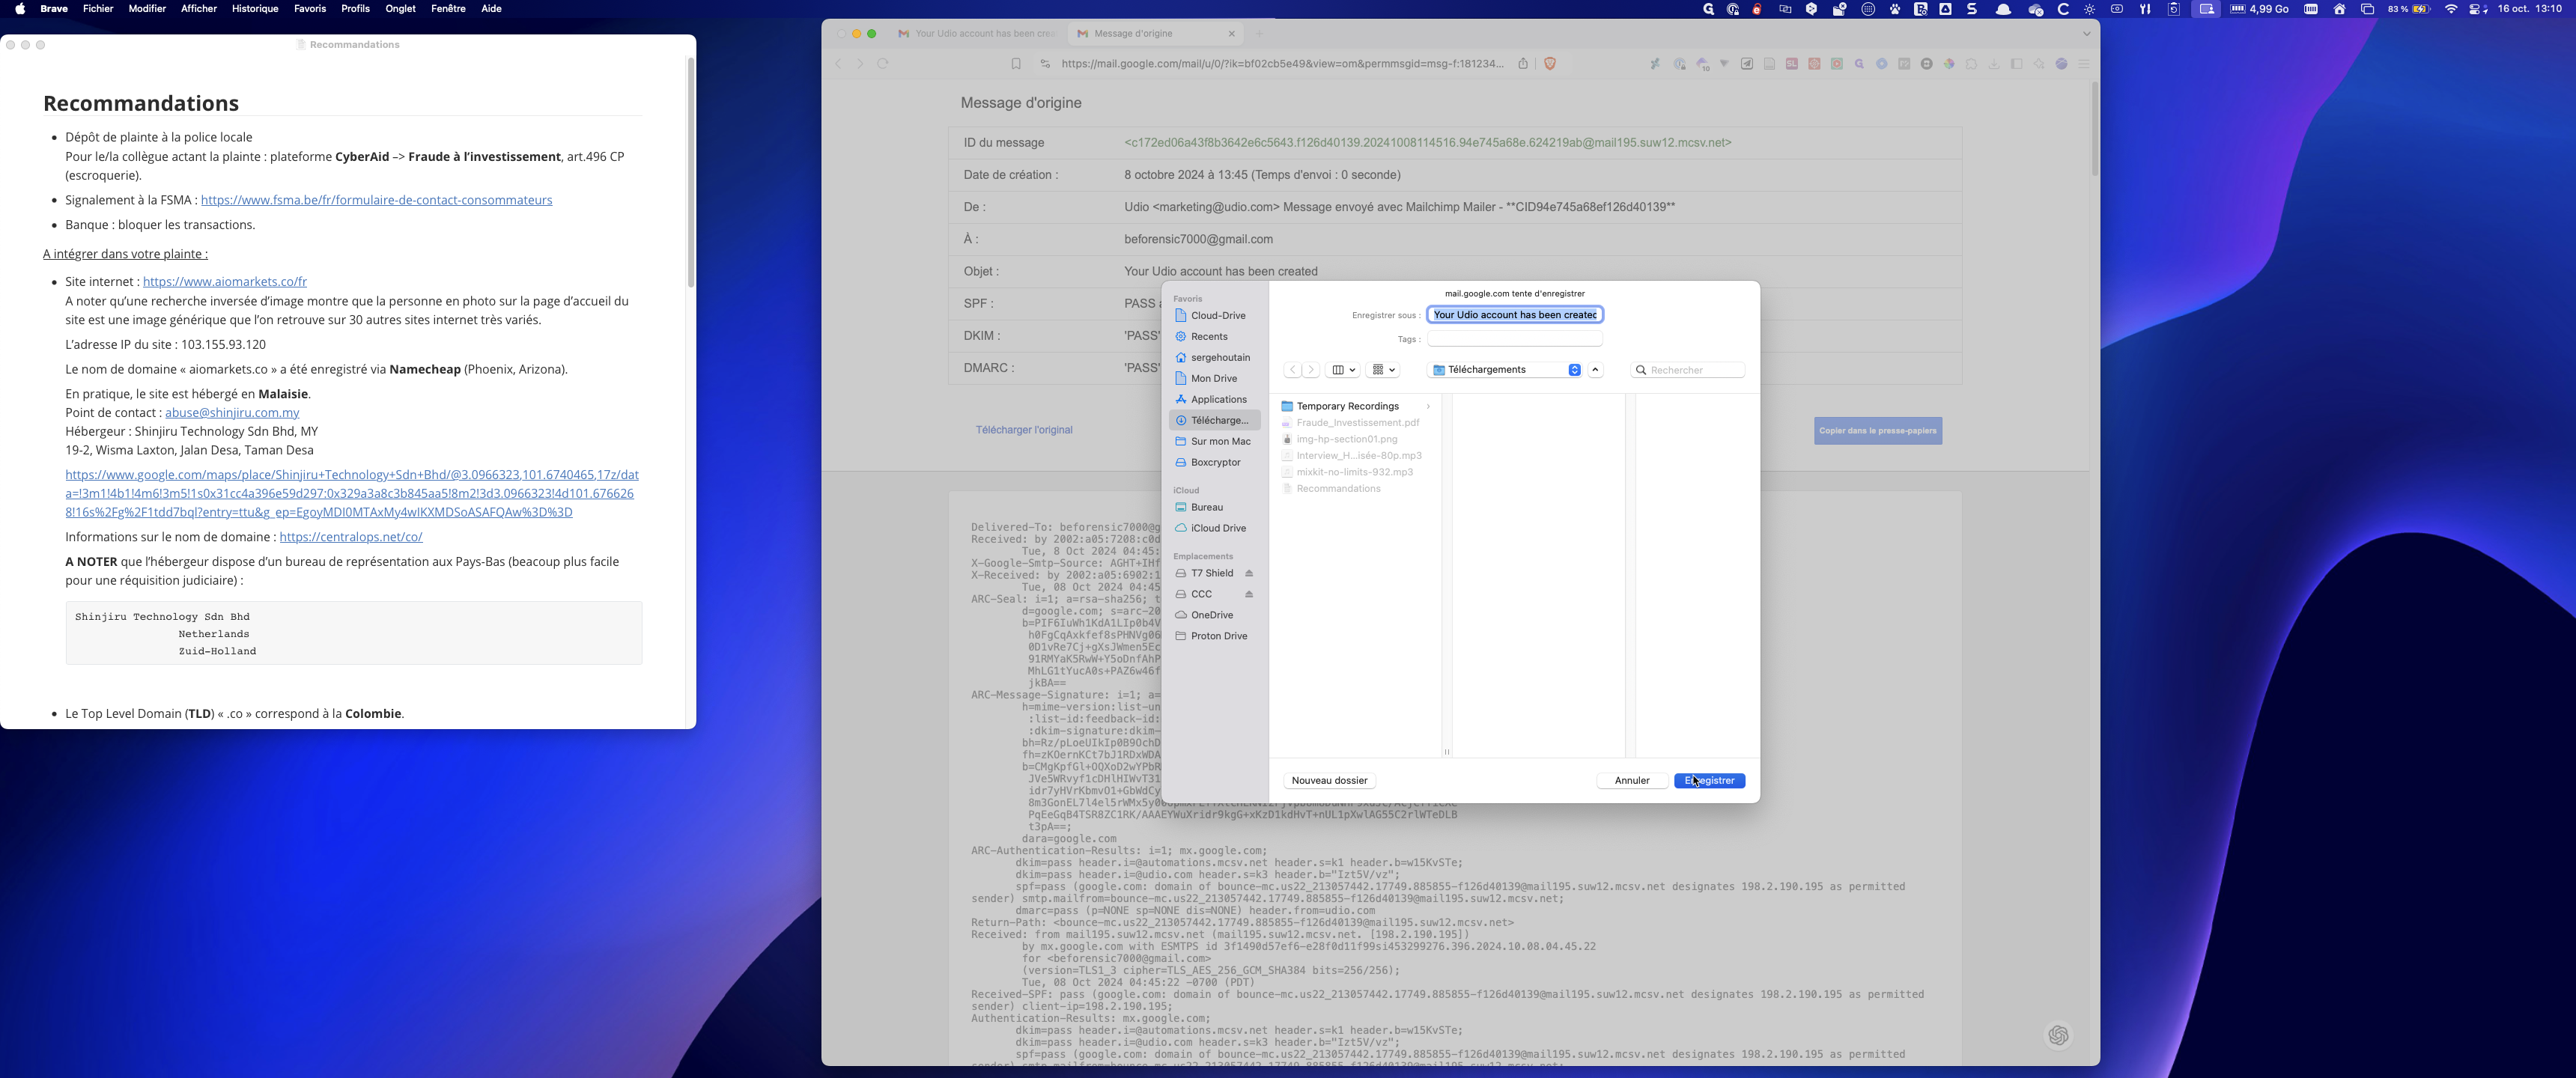This screenshot has height=1078, width=2576.
Task: Create a Nouveau dossier in save dialog
Action: coord(1329,780)
